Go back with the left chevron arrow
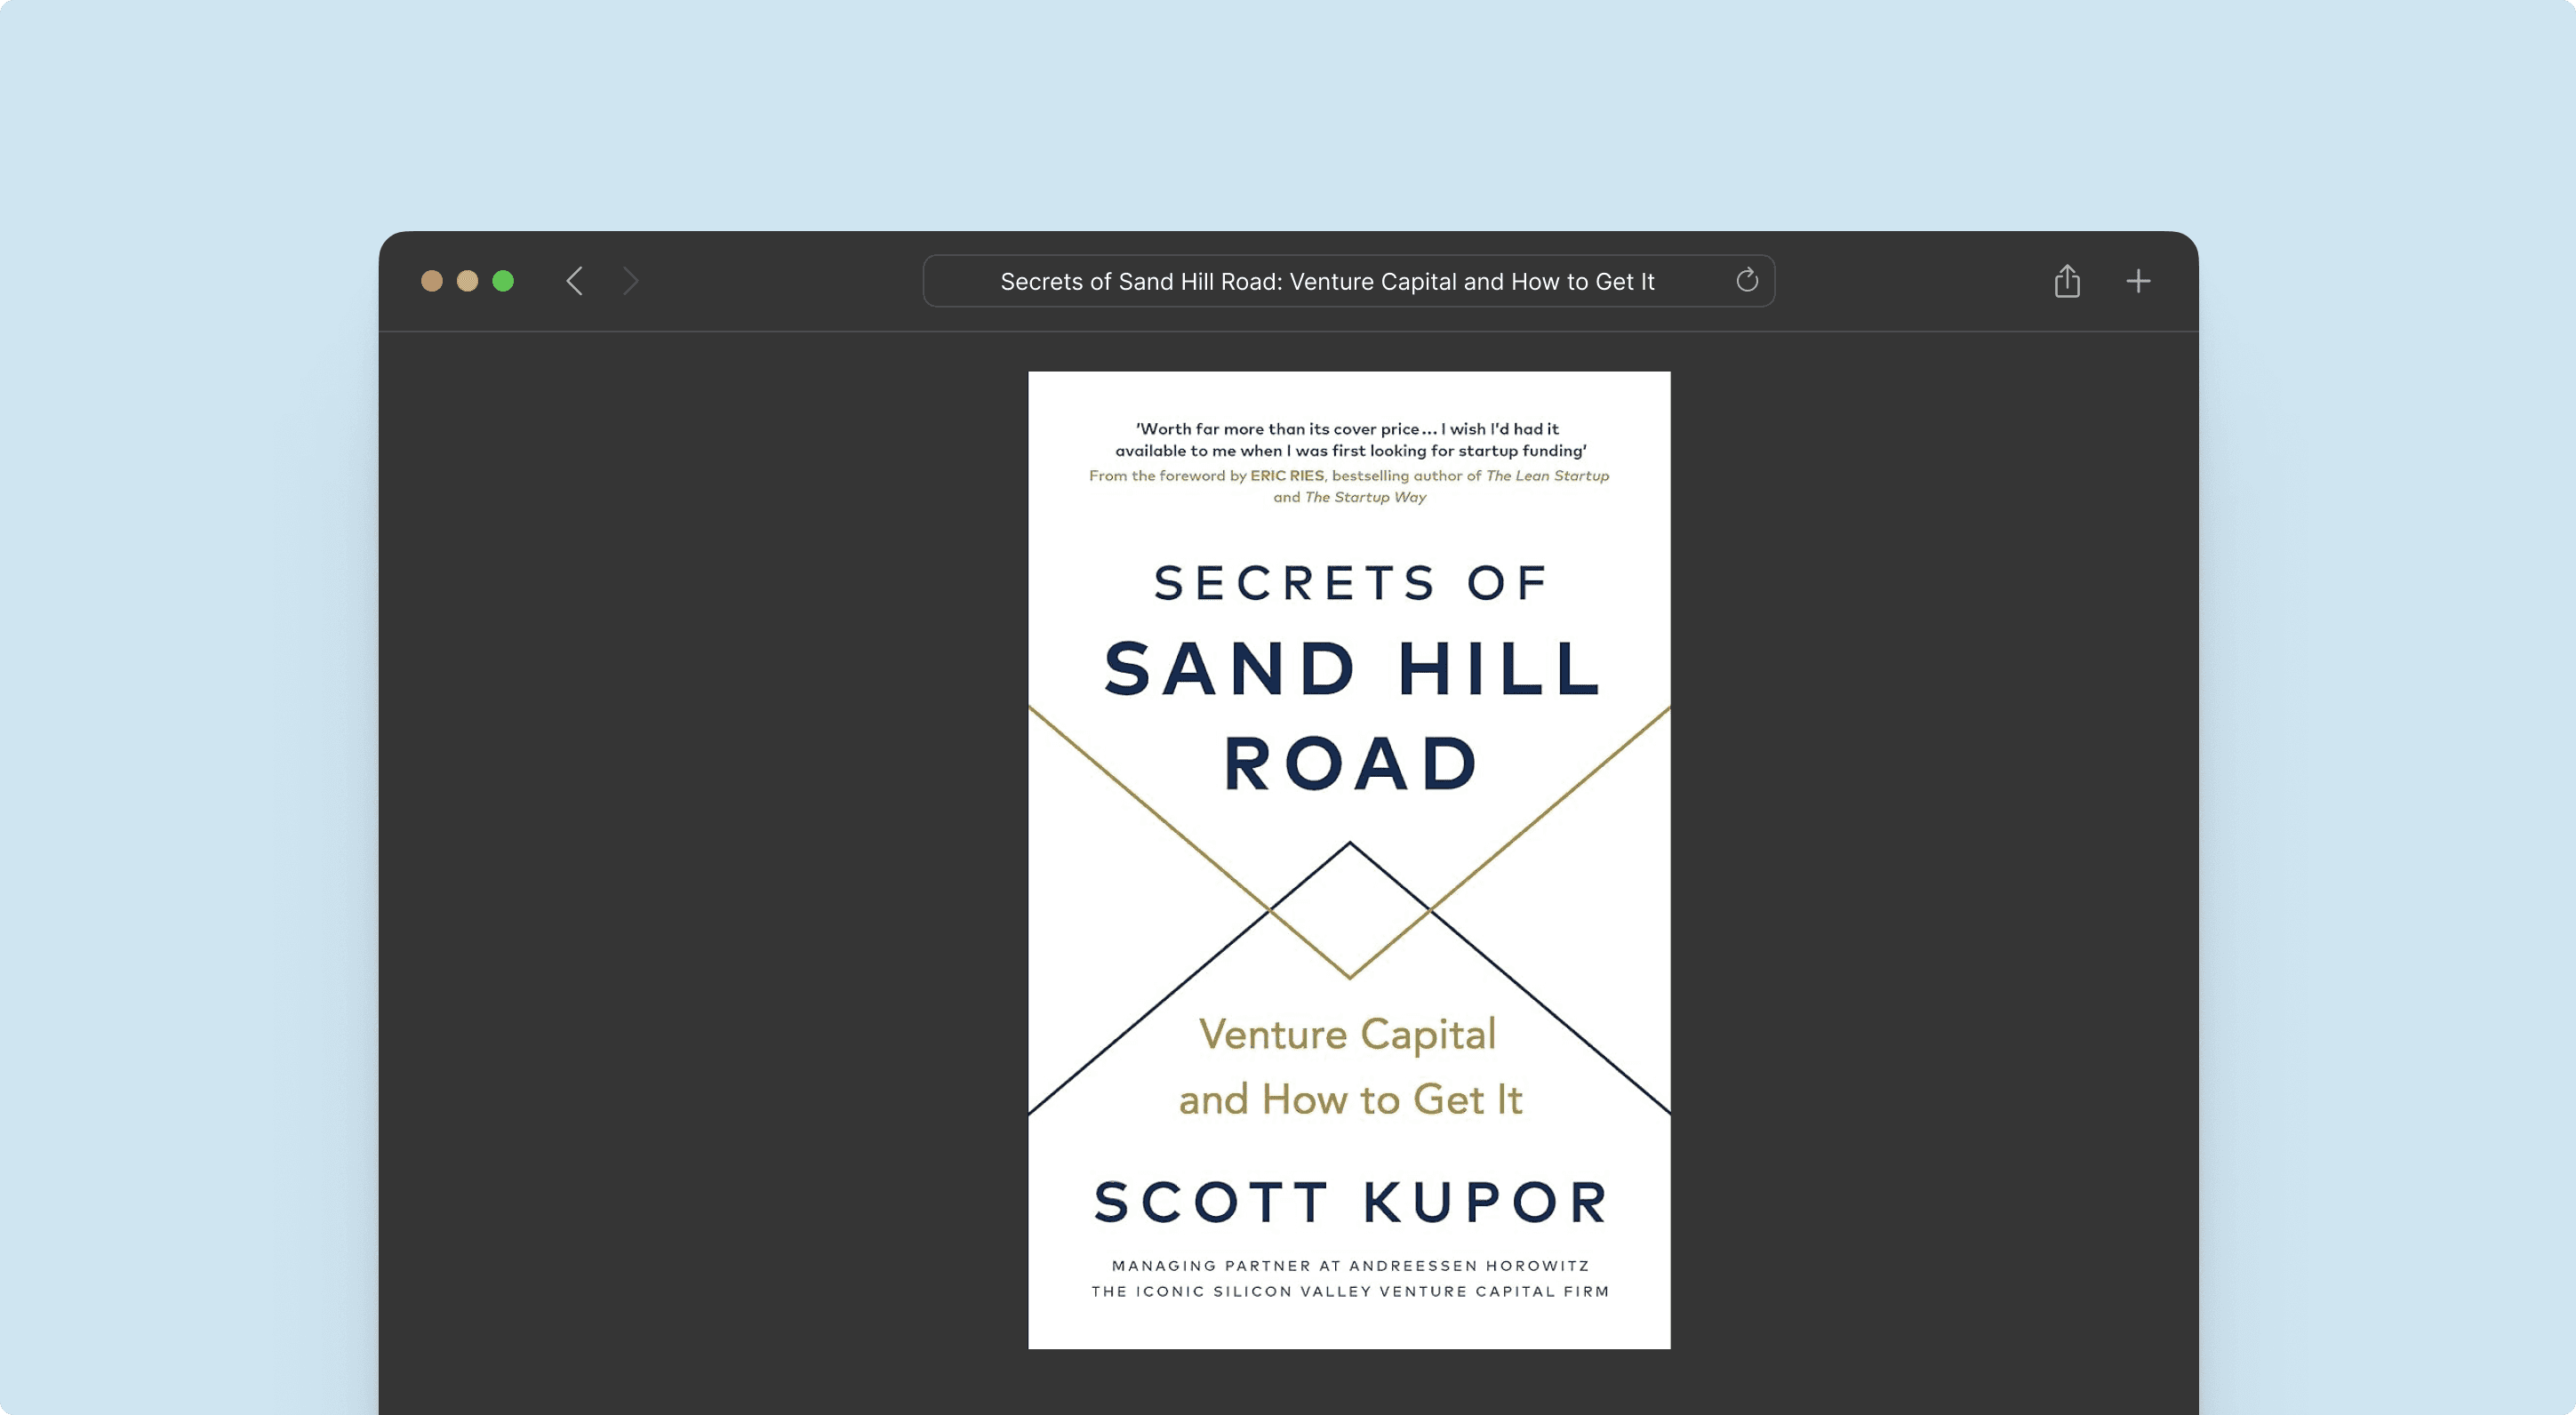Screen dimensions: 2576x1415 (574, 281)
